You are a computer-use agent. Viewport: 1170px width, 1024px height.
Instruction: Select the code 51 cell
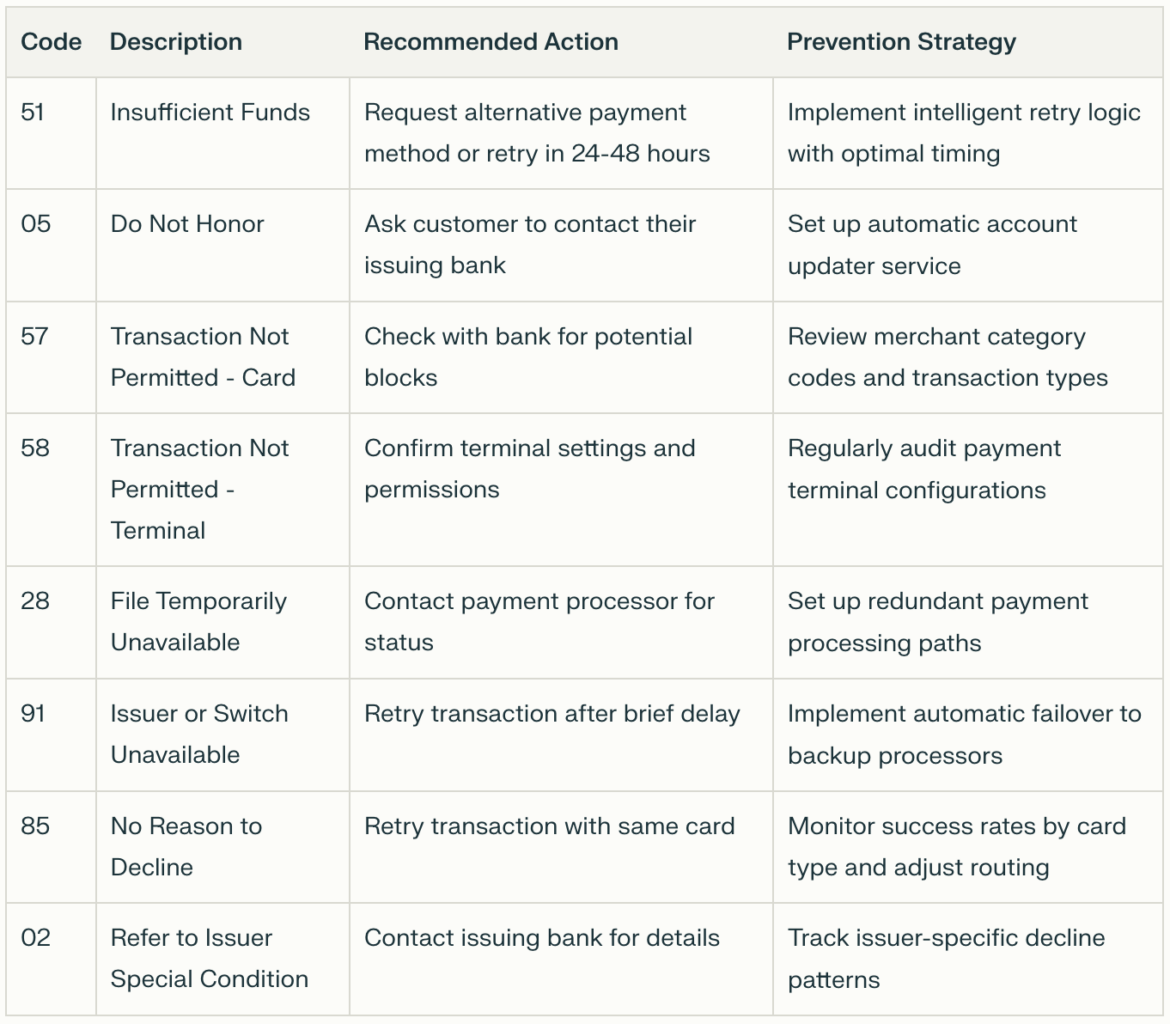pyautogui.click(x=33, y=112)
